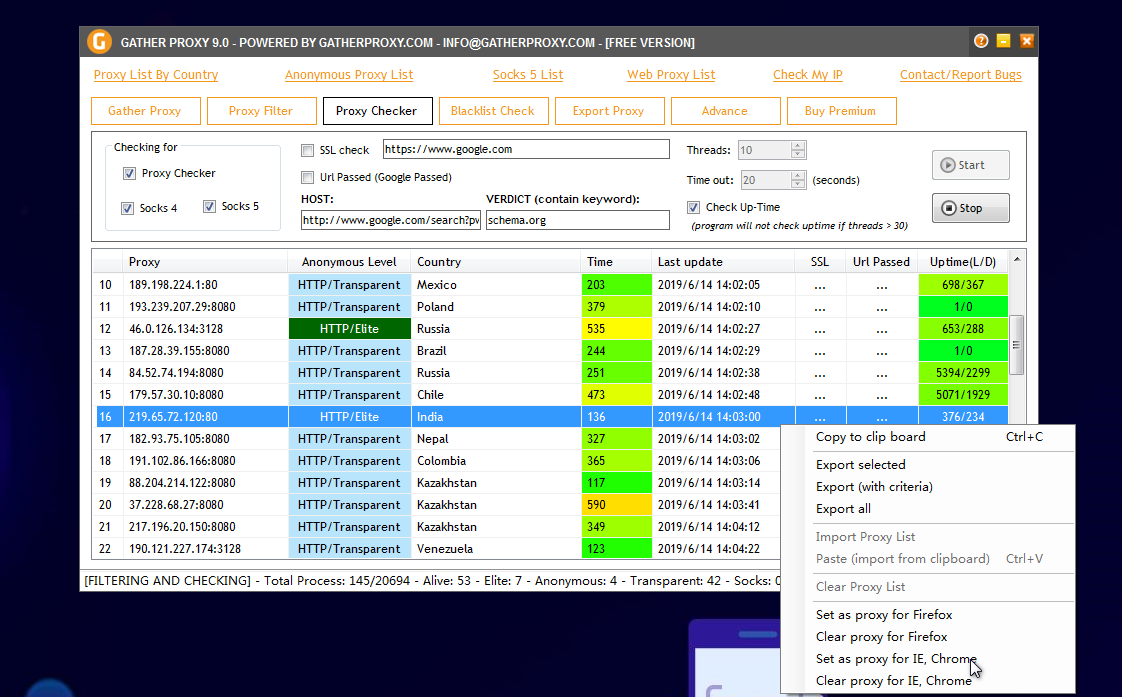Switch to the Gather Proxy tab
The width and height of the screenshot is (1122, 697).
point(146,111)
